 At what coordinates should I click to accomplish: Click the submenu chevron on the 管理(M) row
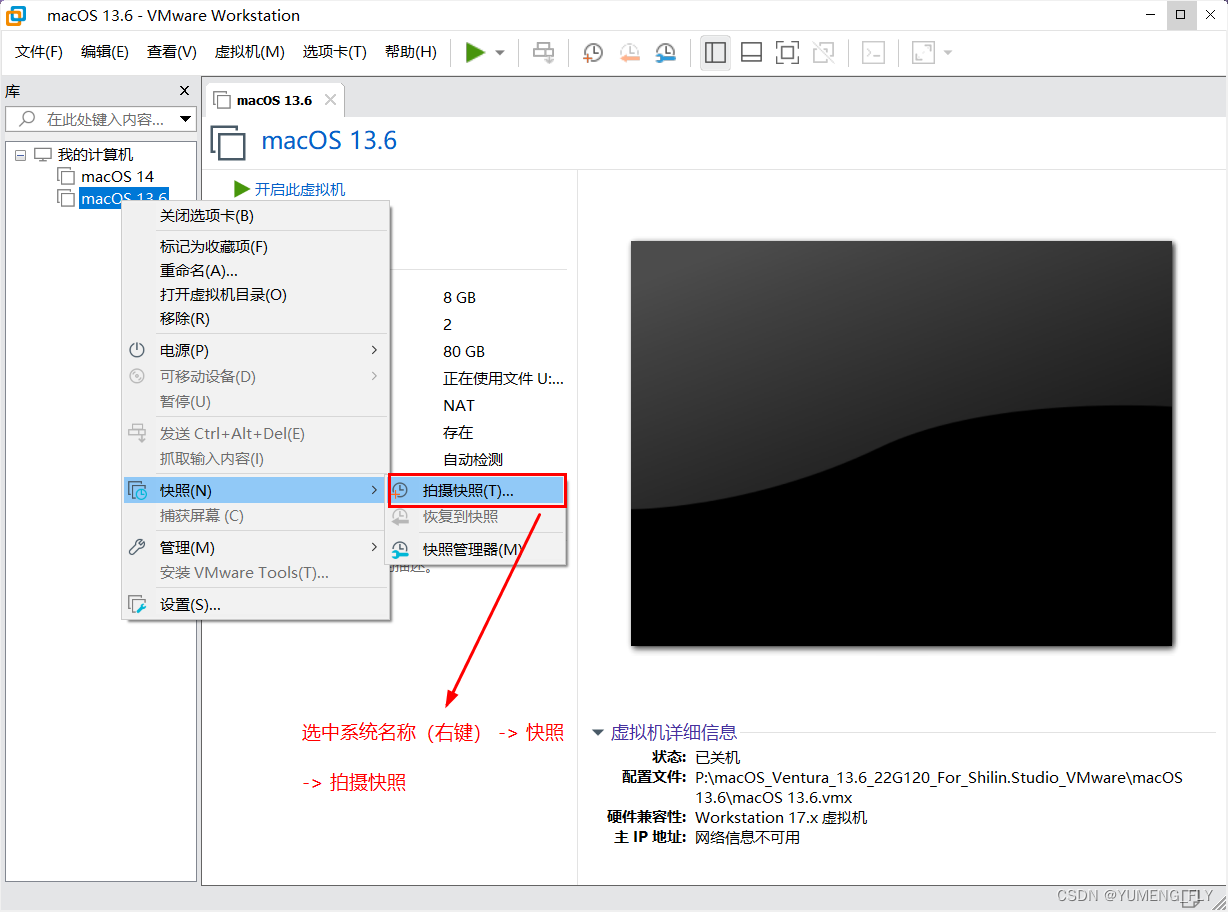click(x=375, y=547)
